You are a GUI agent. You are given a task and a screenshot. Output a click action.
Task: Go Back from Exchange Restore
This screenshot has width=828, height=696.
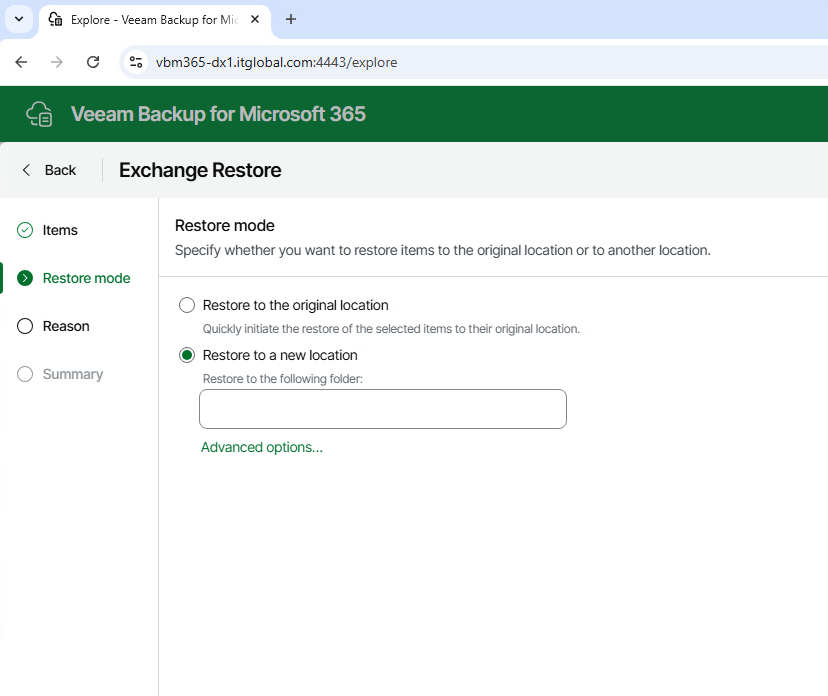point(49,170)
